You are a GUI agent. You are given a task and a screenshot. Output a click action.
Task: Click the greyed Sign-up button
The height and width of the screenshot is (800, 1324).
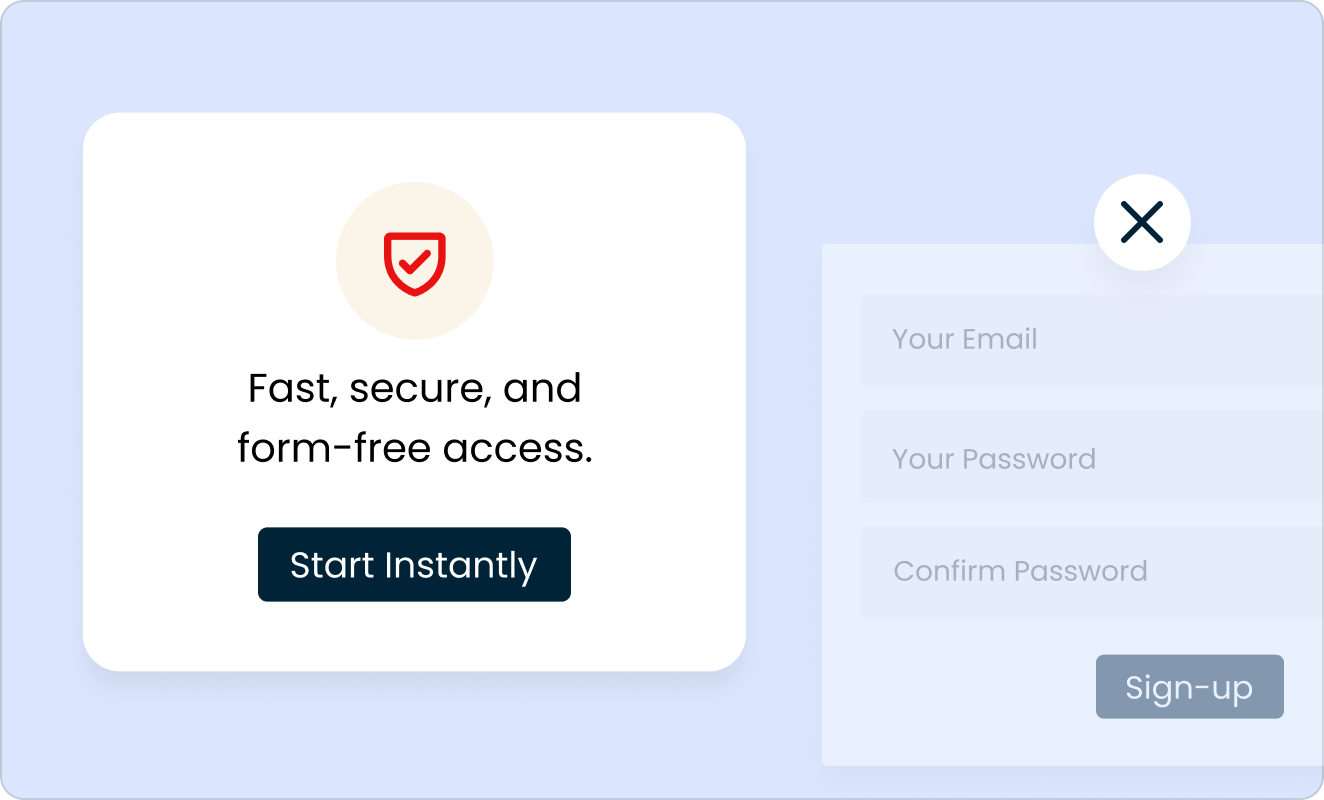point(1189,687)
